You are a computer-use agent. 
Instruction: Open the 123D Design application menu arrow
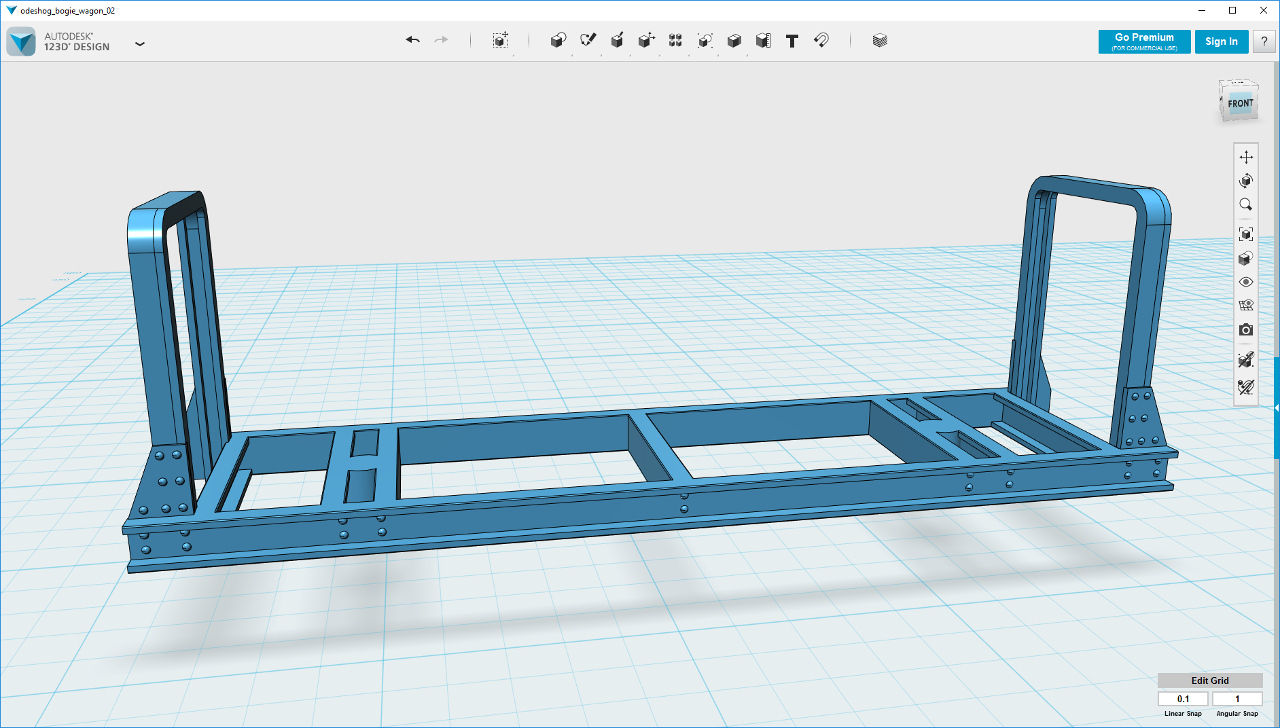click(x=140, y=43)
